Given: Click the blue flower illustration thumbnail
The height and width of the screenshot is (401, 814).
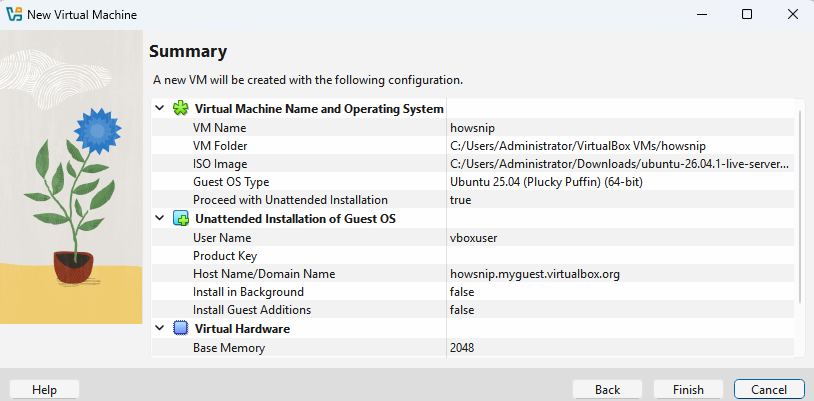Looking at the screenshot, I should coord(71,177).
